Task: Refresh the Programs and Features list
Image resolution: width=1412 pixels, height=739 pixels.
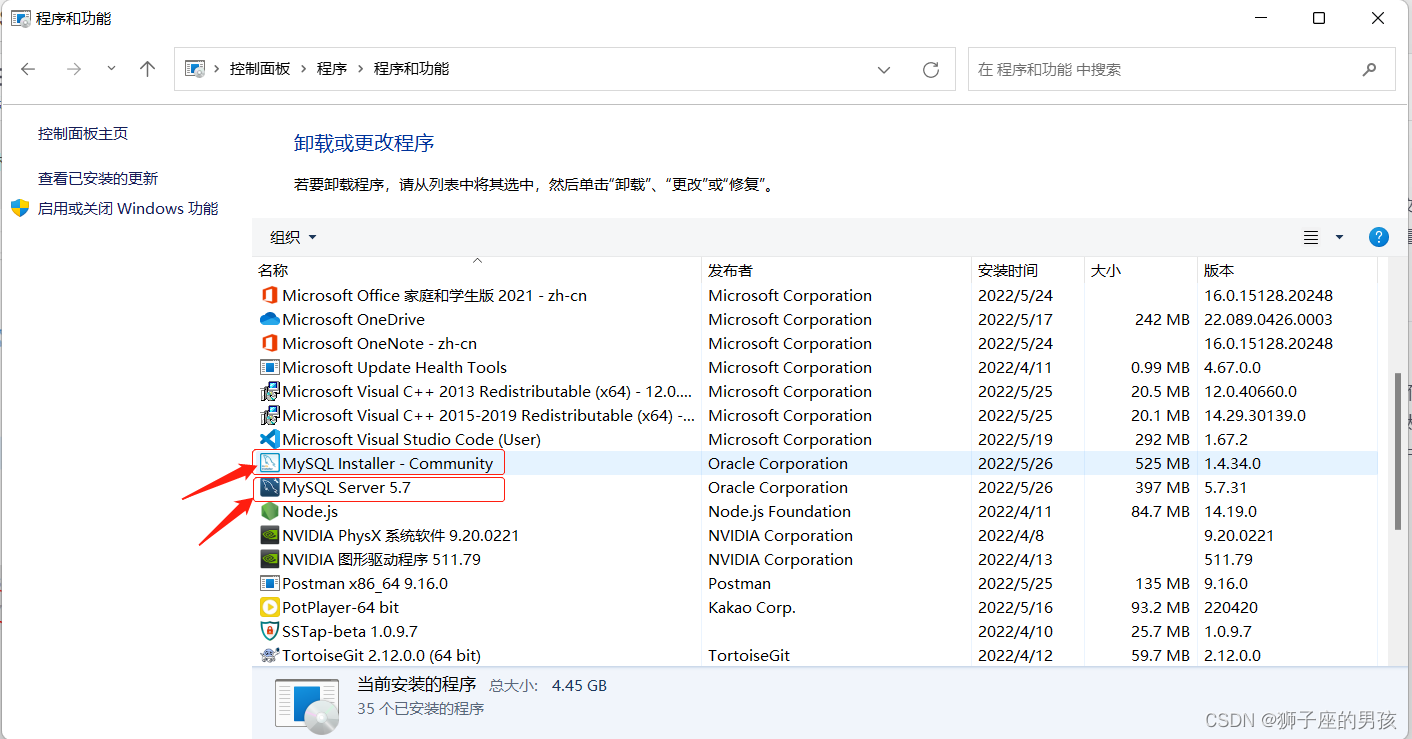Action: (931, 70)
